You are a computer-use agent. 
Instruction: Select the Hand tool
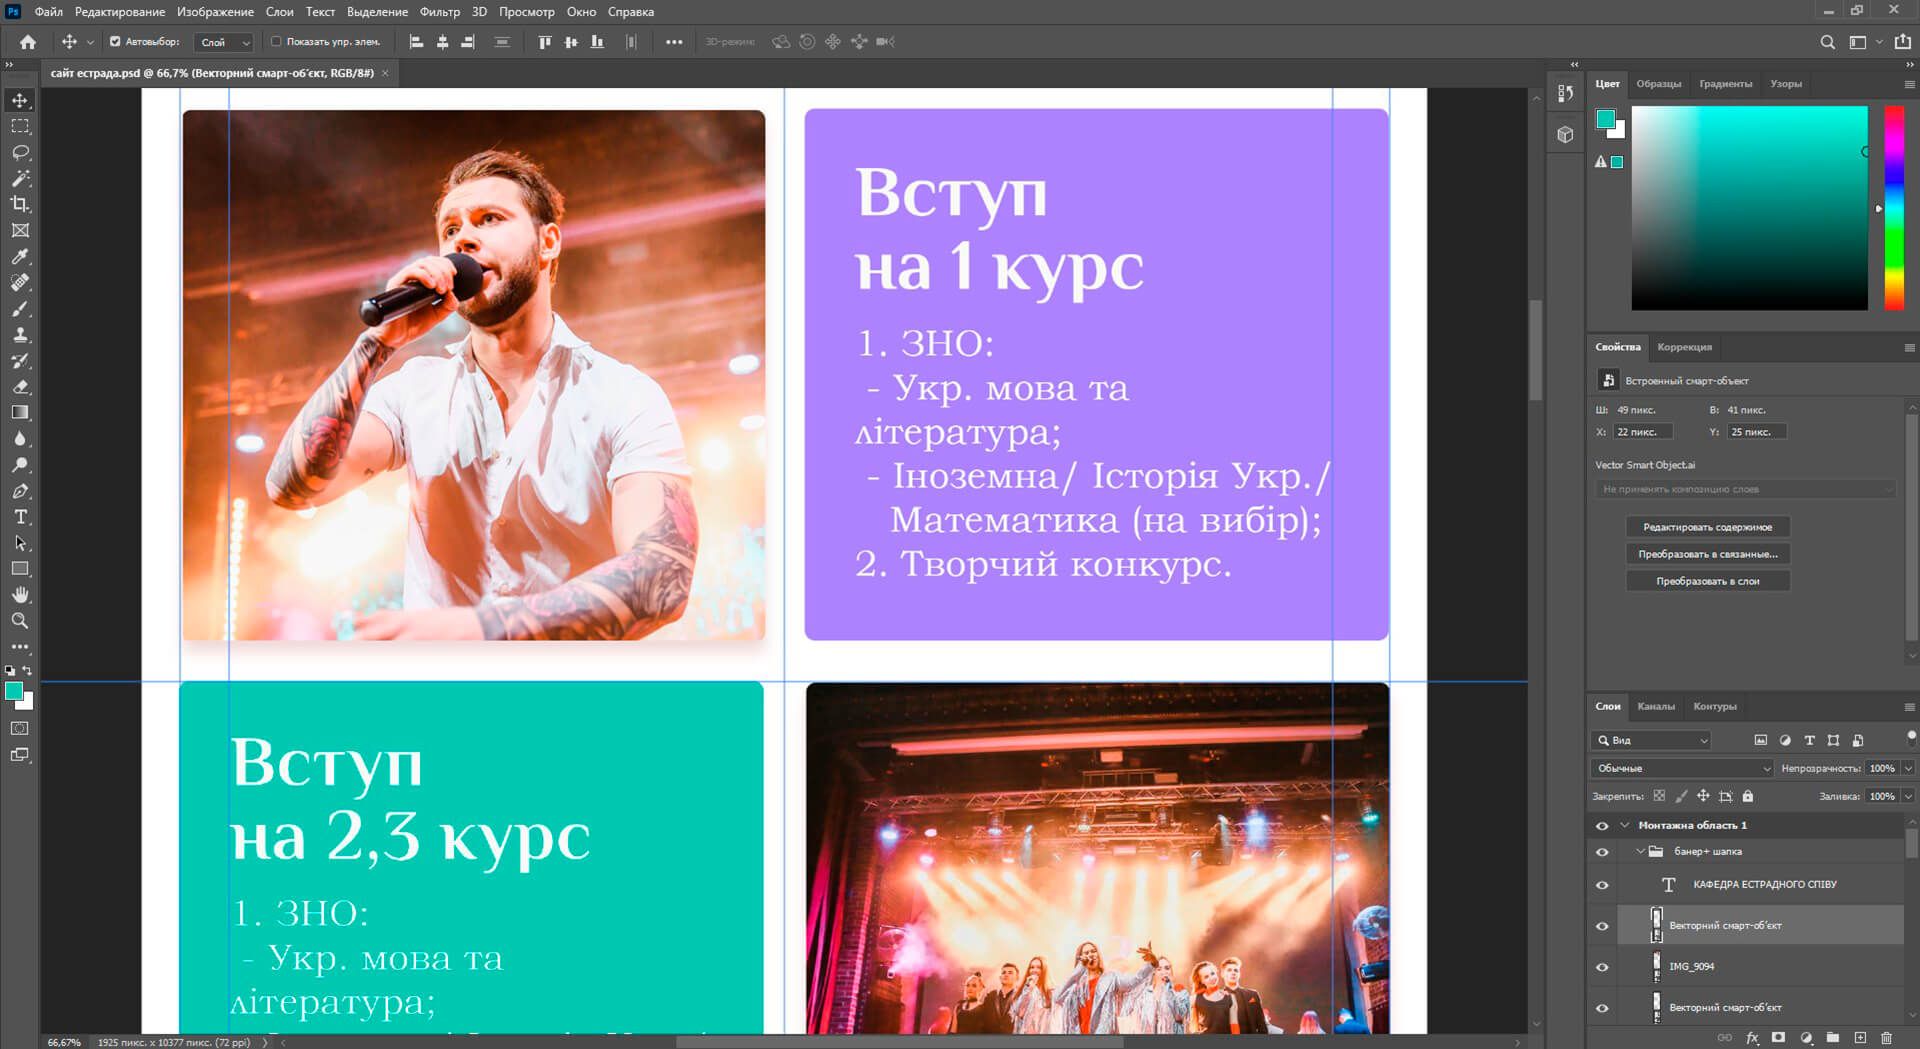(20, 595)
